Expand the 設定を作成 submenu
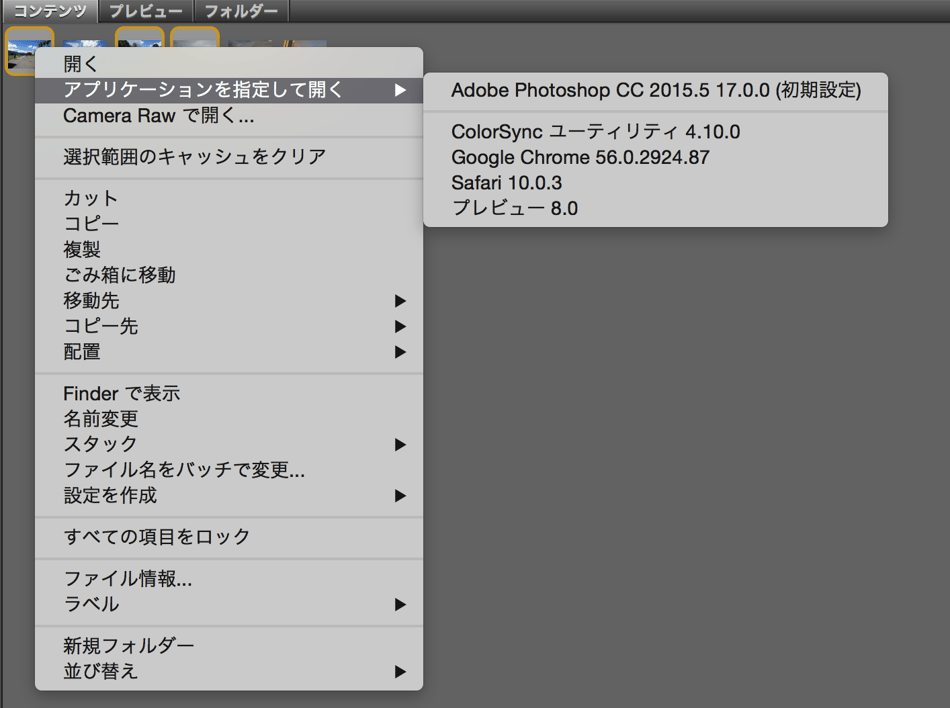 coord(229,495)
